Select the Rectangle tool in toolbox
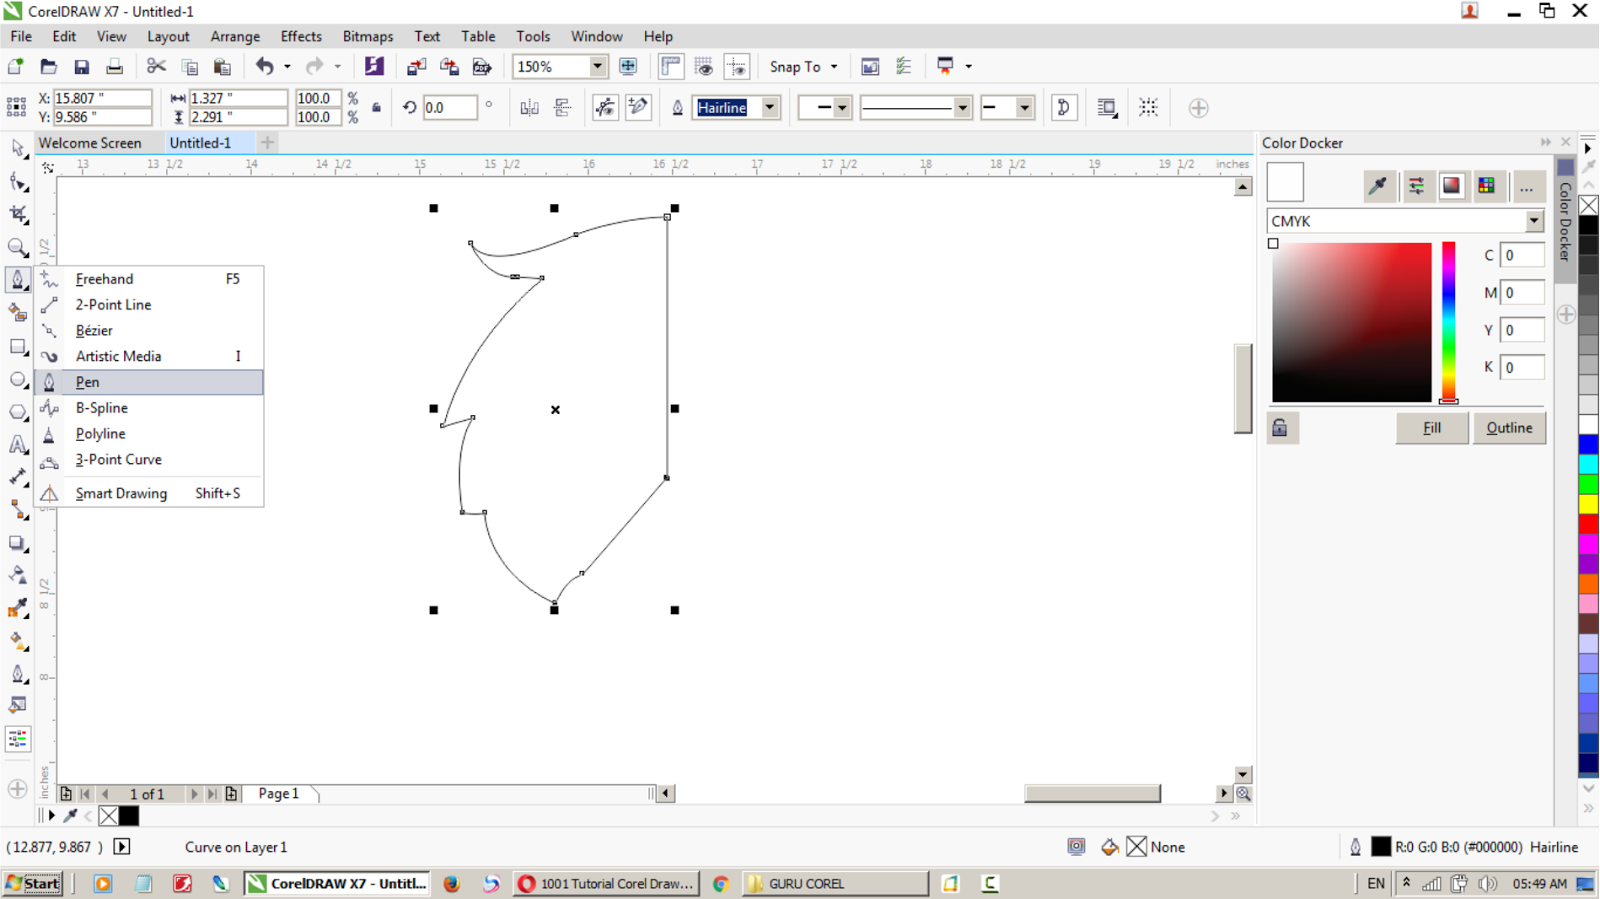1600x899 pixels. point(18,347)
